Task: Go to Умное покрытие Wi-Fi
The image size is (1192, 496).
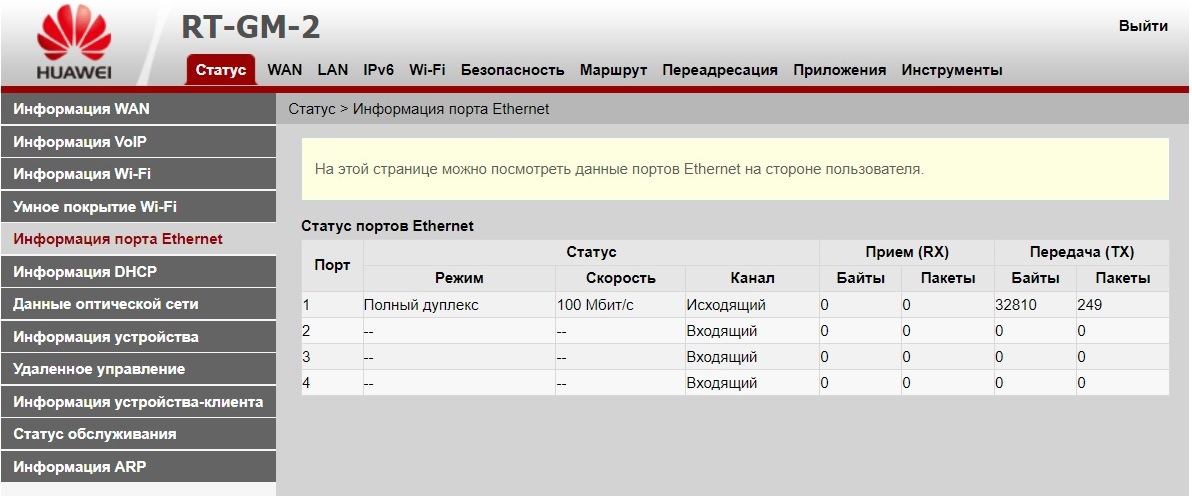Action: point(94,207)
